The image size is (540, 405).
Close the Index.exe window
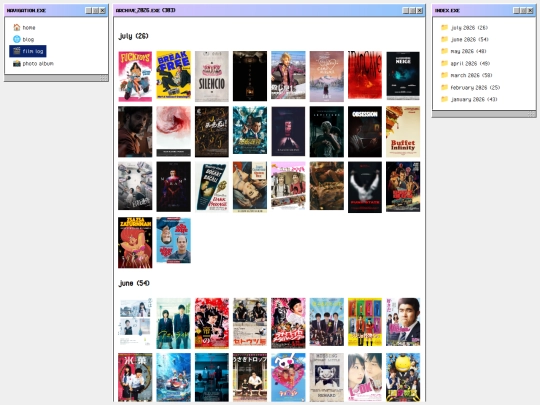pos(530,10)
